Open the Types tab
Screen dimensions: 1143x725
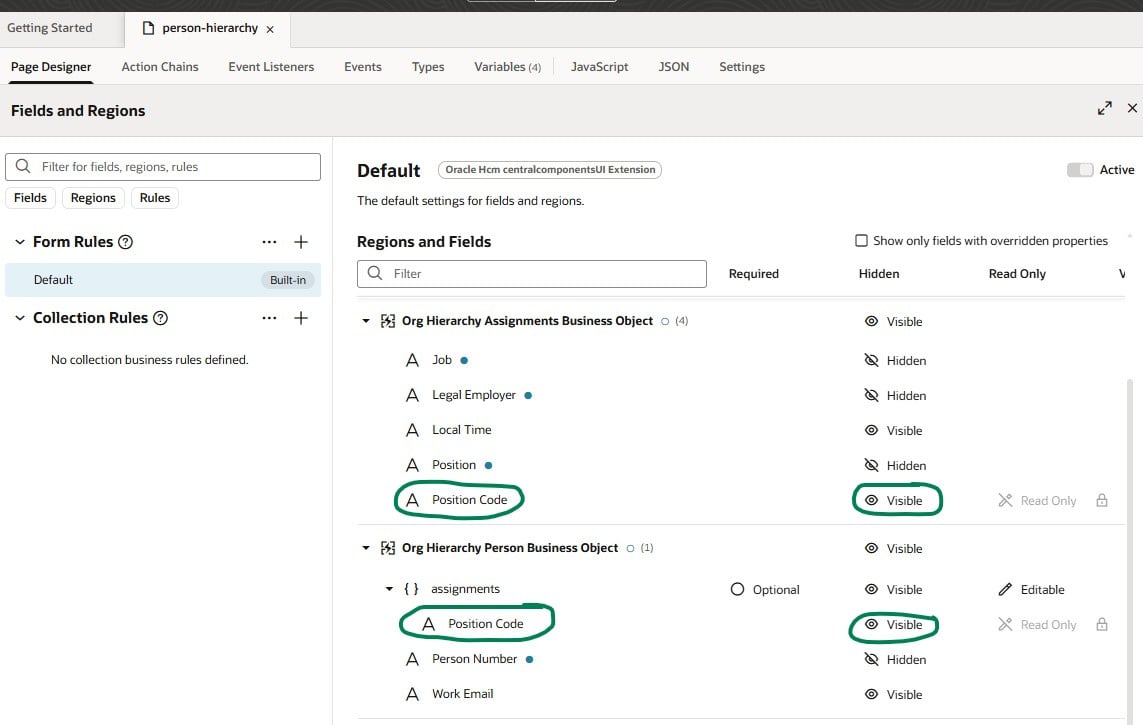pos(428,66)
